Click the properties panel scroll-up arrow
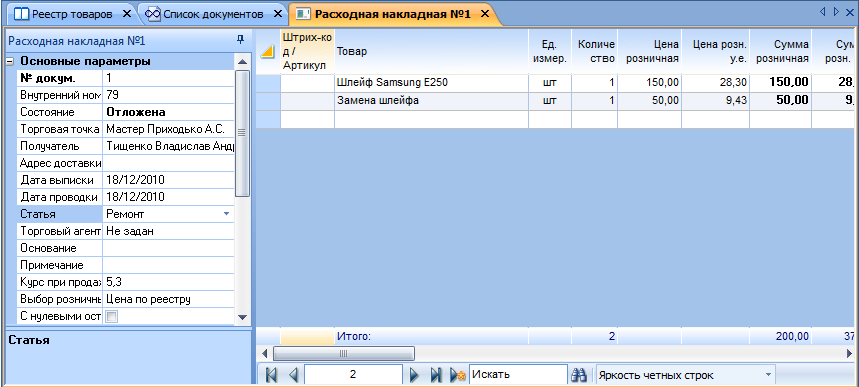859x387 pixels. (242, 61)
